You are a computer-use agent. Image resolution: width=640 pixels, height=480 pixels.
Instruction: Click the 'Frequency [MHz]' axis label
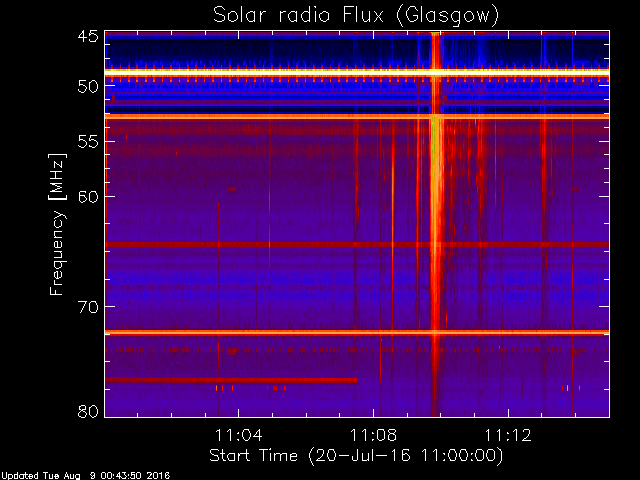pos(57,224)
